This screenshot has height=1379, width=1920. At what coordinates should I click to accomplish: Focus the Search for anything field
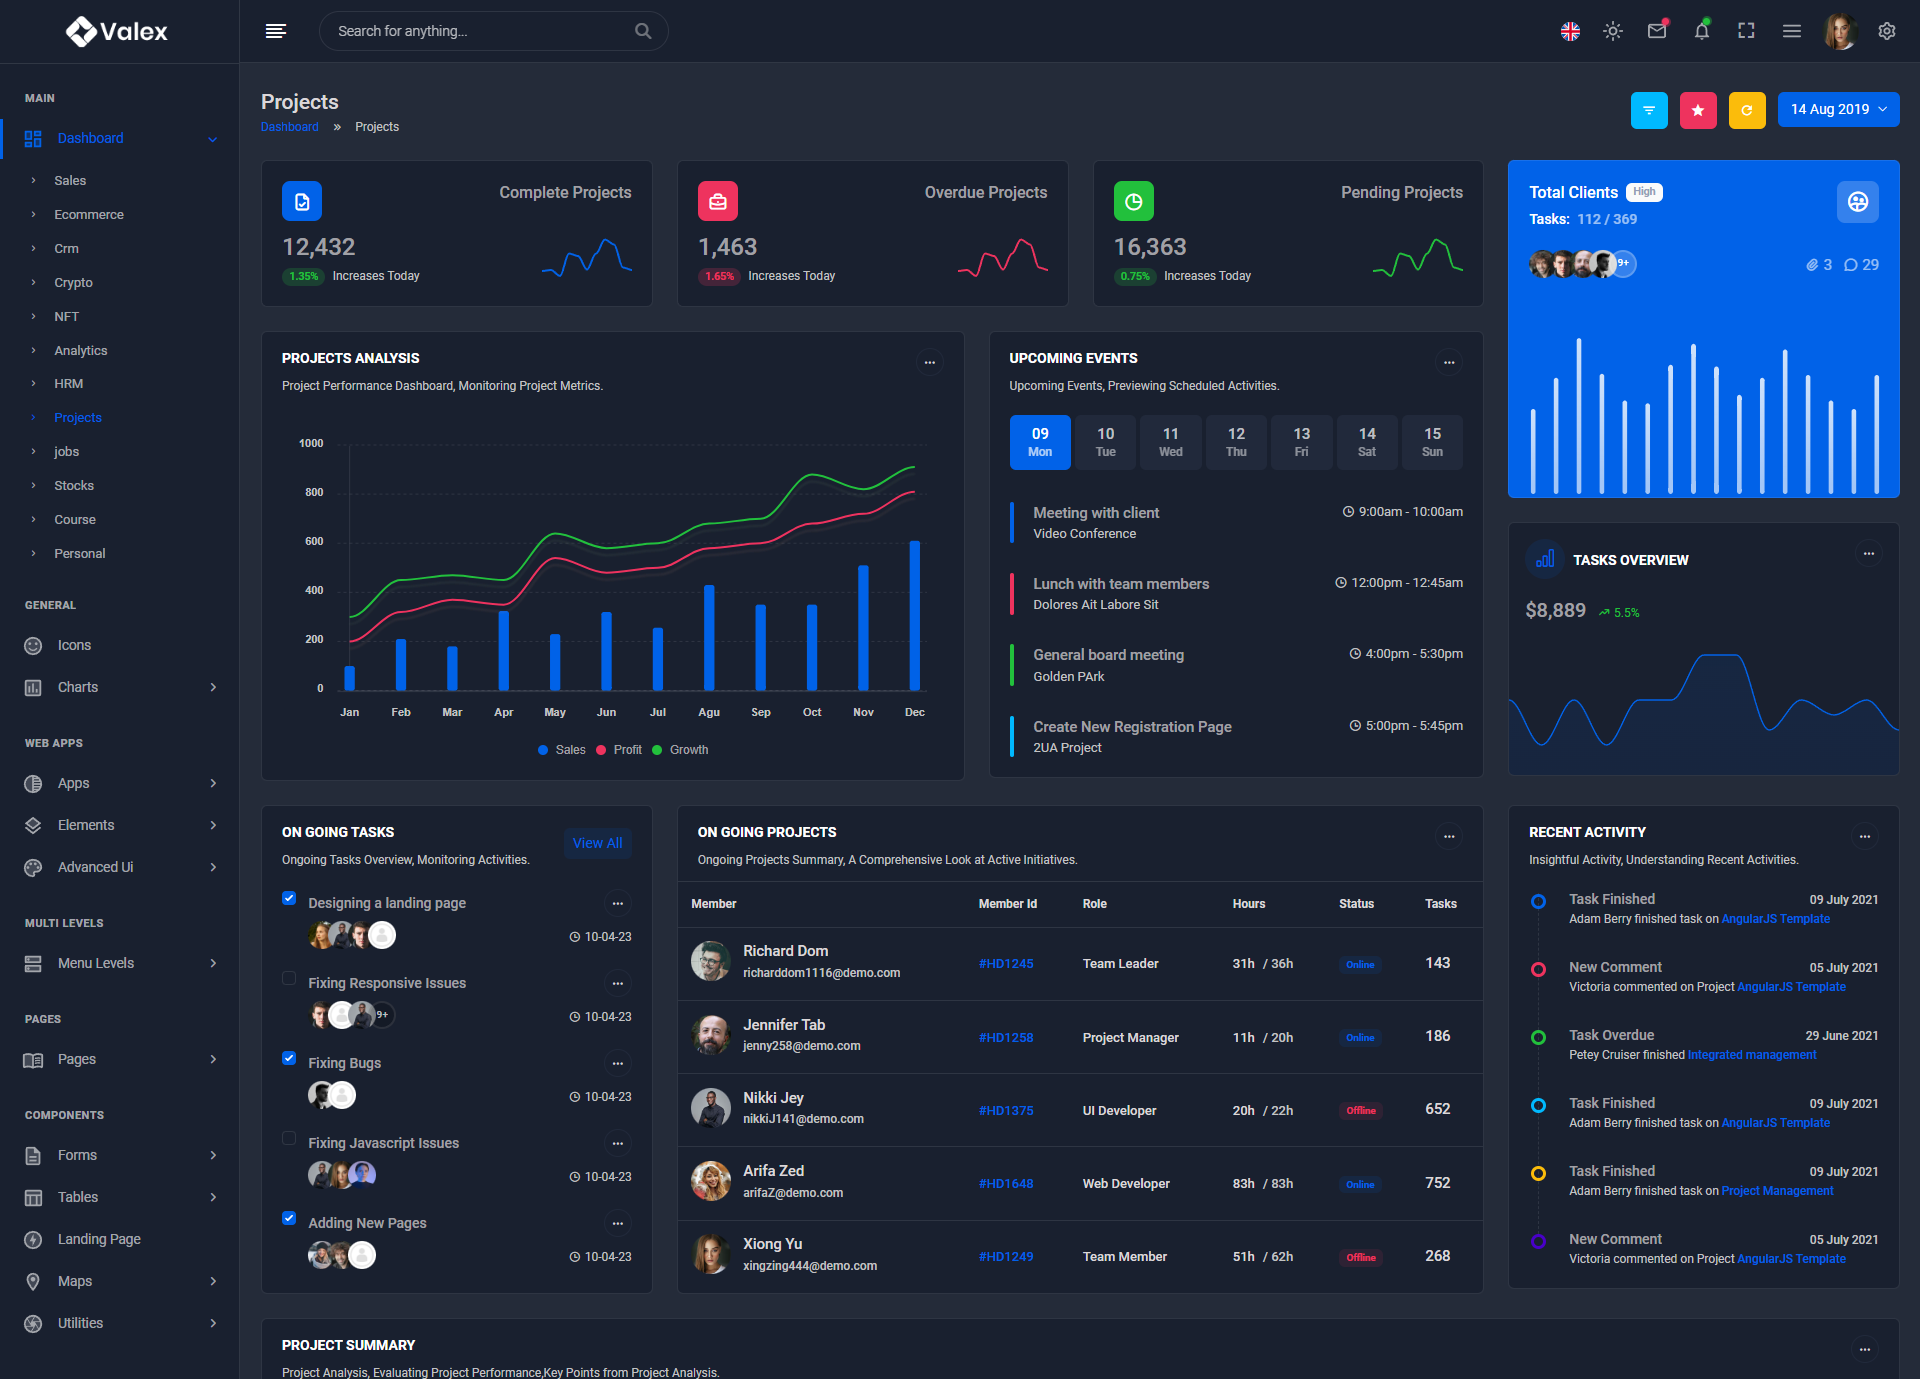(480, 31)
